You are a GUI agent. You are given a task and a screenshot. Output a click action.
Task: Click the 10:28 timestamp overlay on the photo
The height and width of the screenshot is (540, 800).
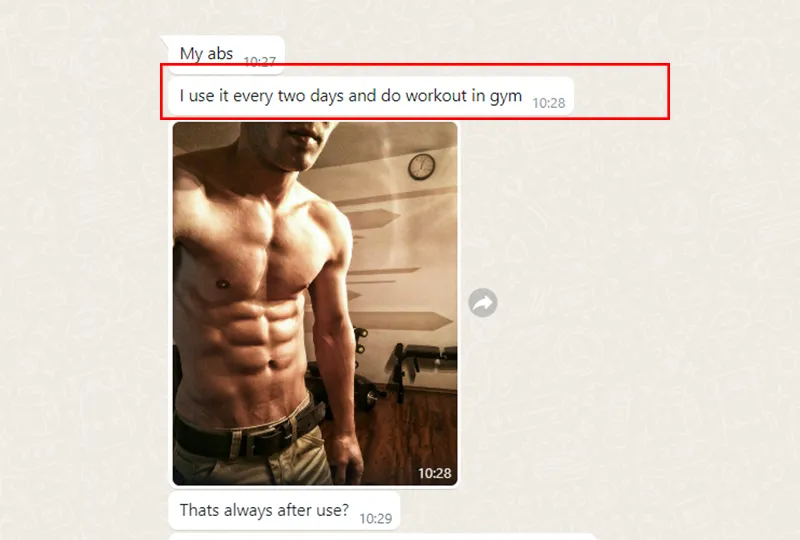[435, 473]
